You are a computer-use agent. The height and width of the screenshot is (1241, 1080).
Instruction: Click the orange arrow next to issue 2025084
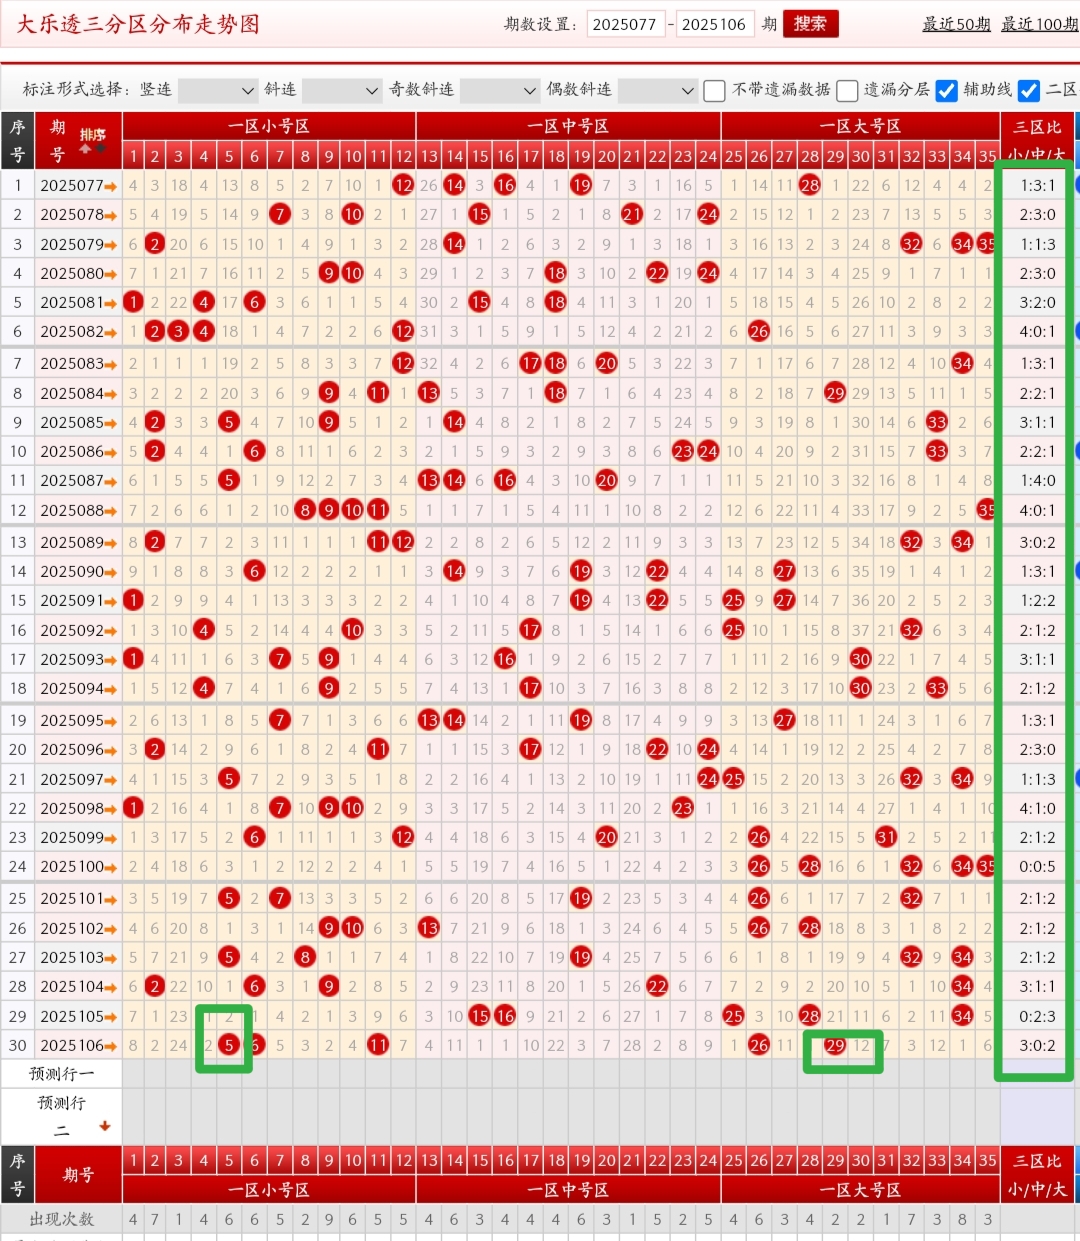tap(110, 394)
